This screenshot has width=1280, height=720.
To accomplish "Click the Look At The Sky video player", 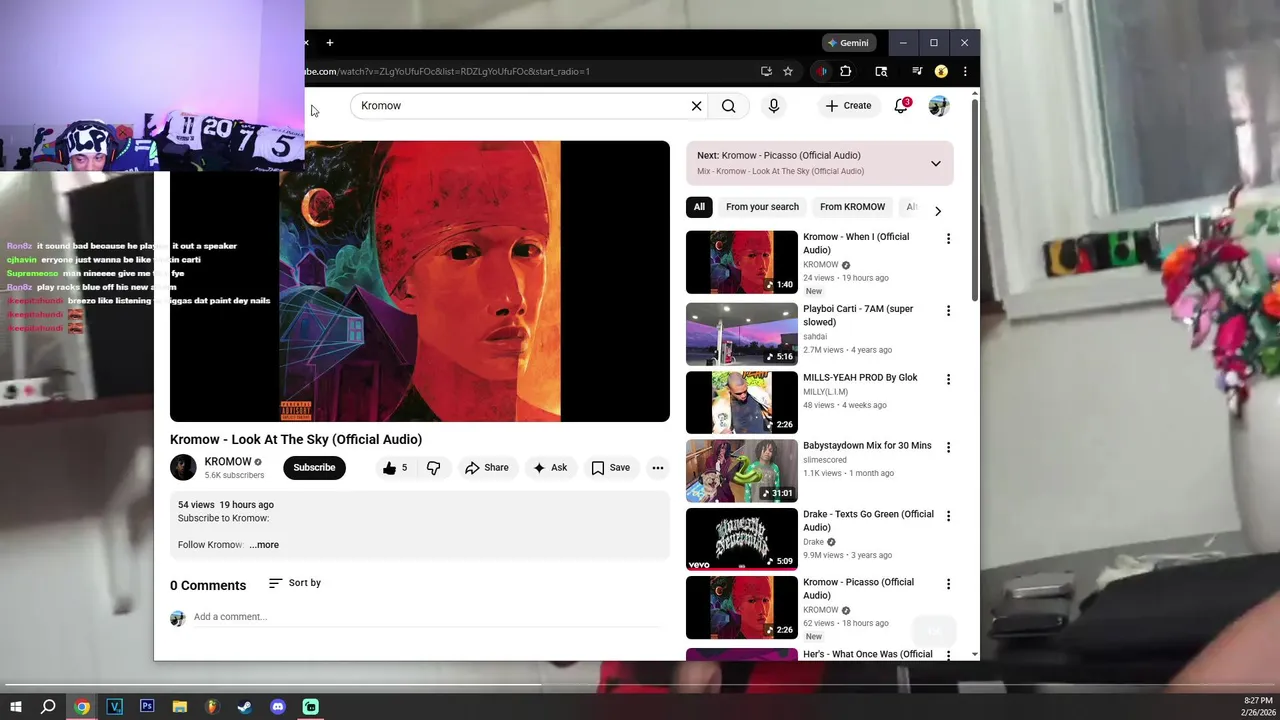I will pyautogui.click(x=420, y=281).
